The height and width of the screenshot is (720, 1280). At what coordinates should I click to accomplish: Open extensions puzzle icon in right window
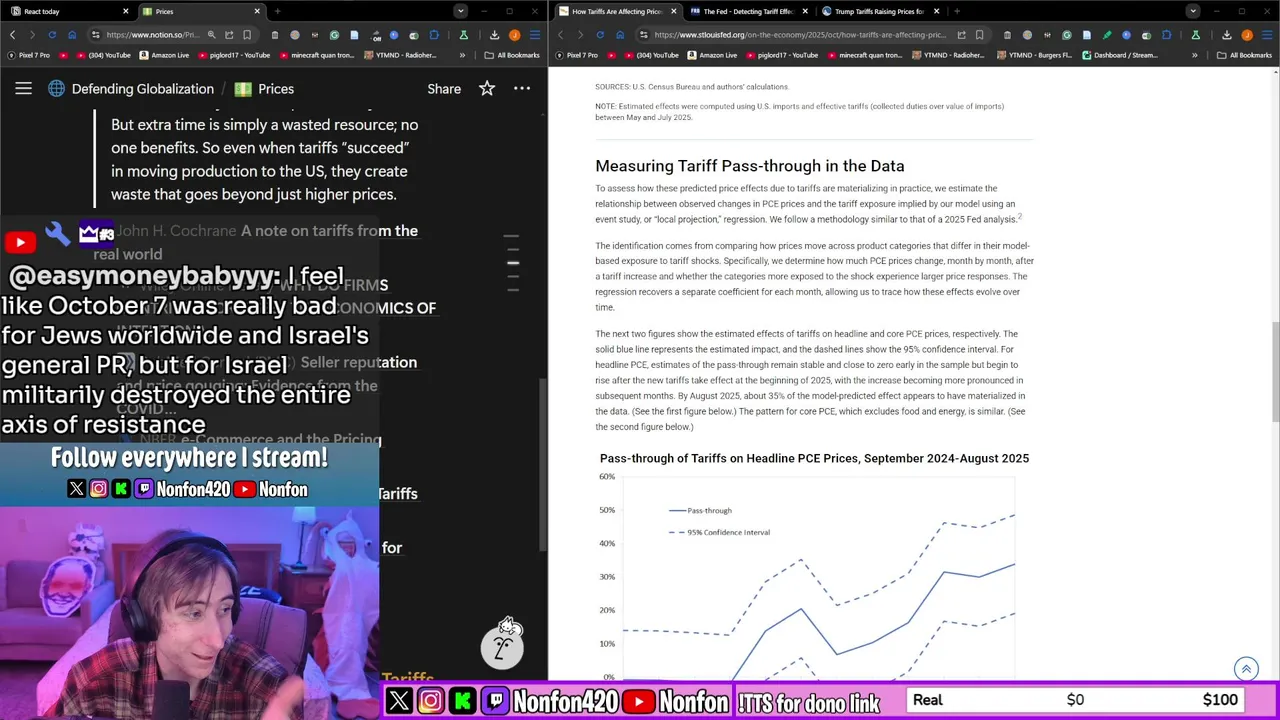tap(1166, 34)
